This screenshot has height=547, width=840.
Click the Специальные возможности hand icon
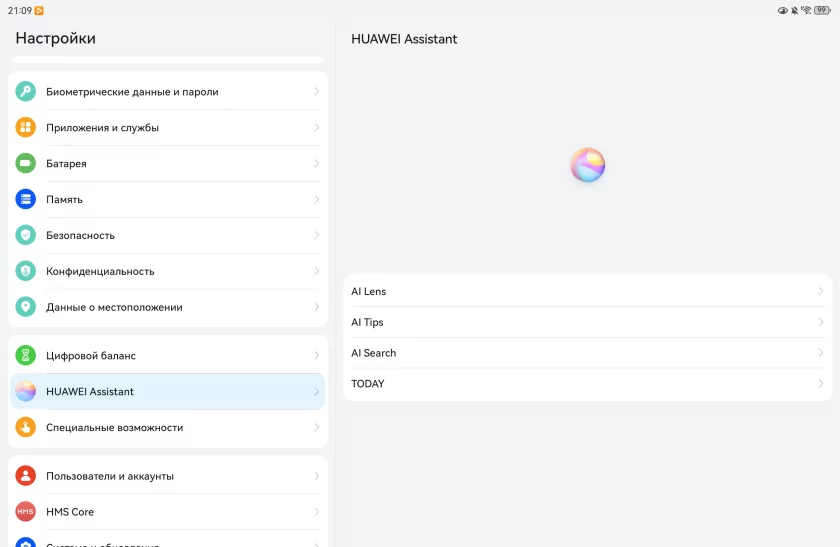pos(25,428)
